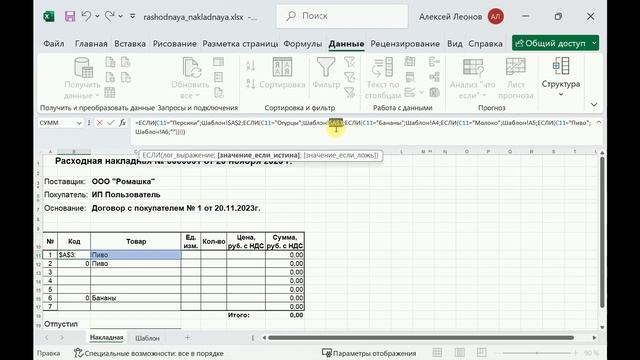
Task: Select the Код header cell
Action: tap(74, 241)
